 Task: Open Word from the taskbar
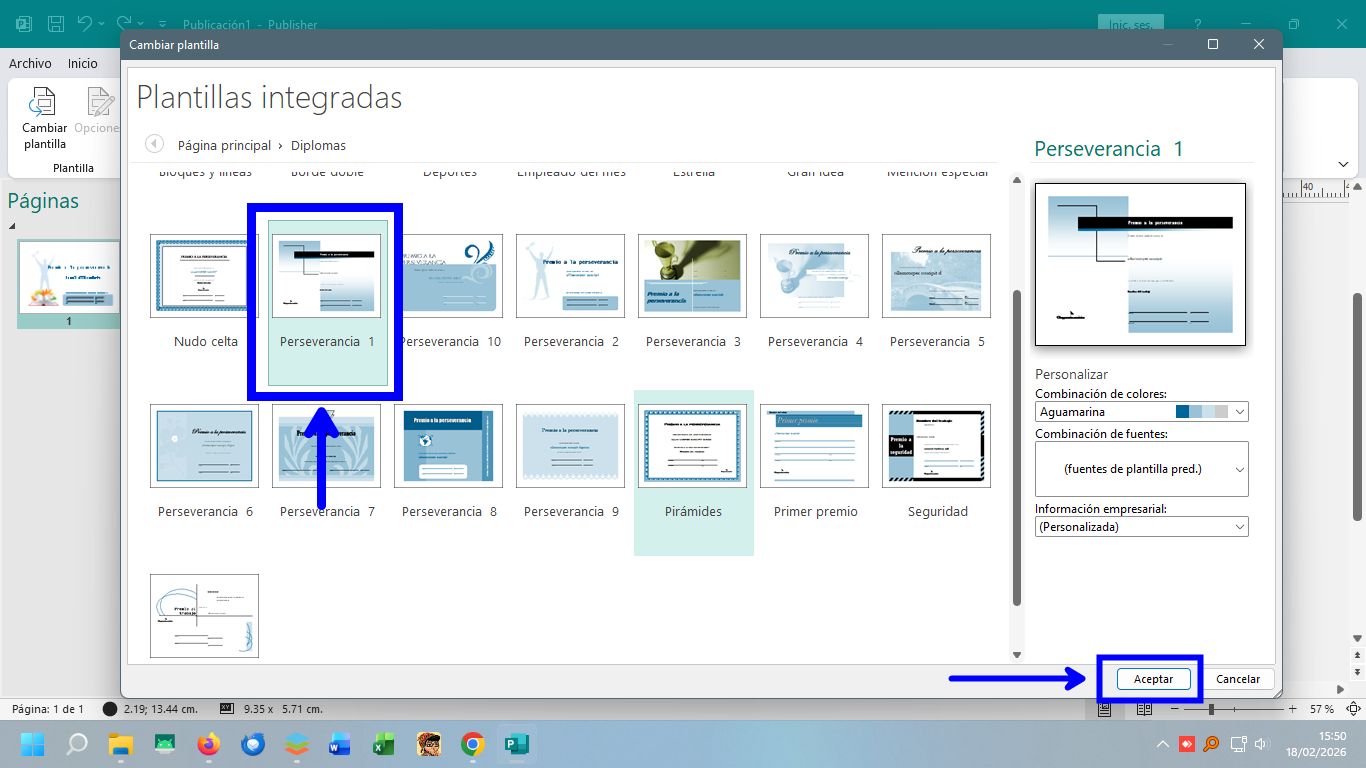[x=339, y=744]
